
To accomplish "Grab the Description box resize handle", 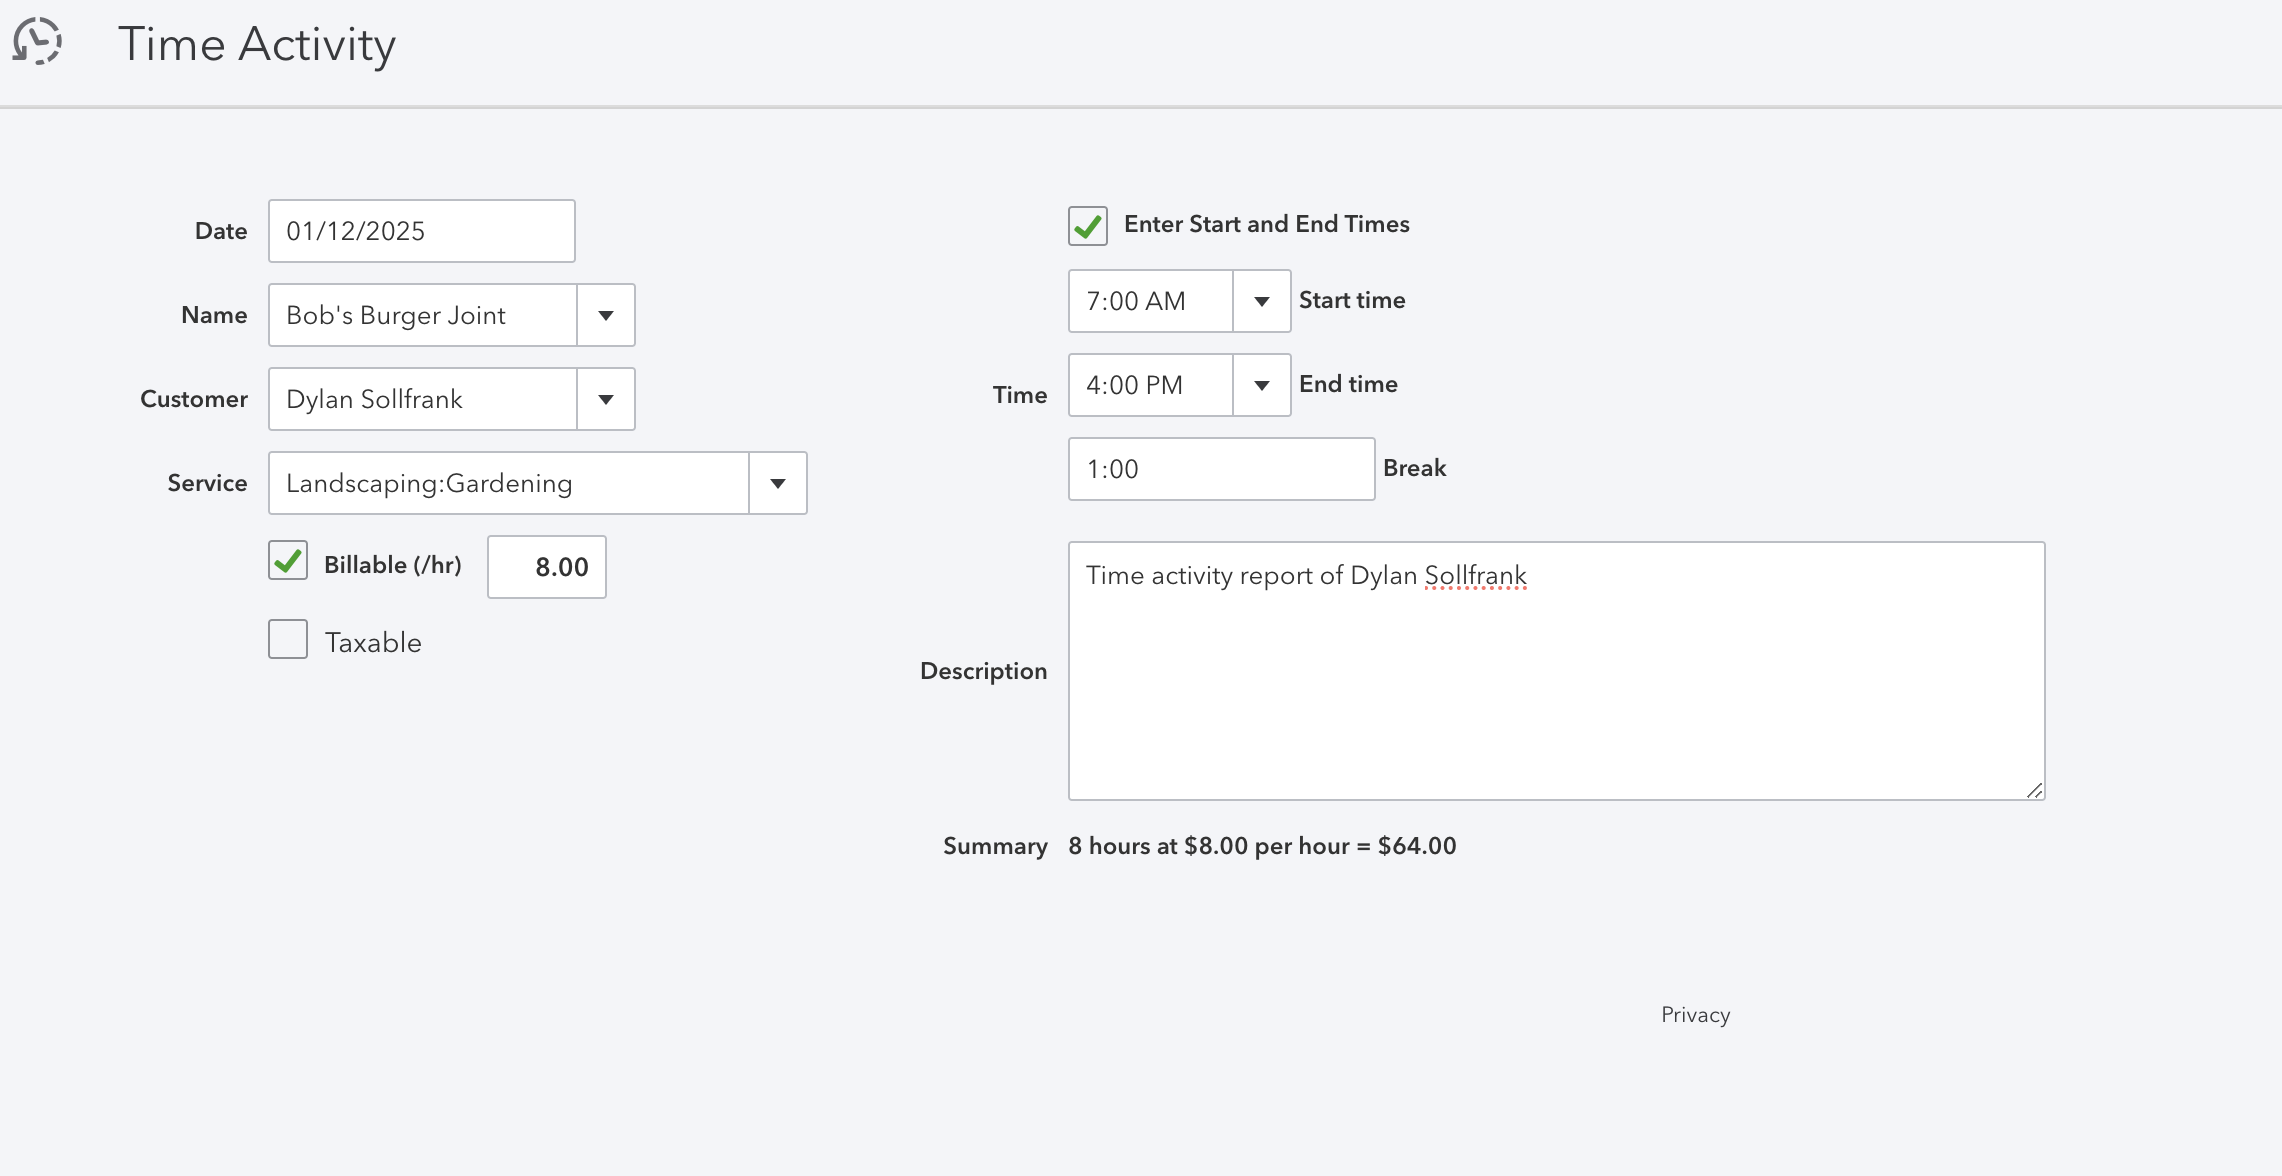I will pos(2035,791).
